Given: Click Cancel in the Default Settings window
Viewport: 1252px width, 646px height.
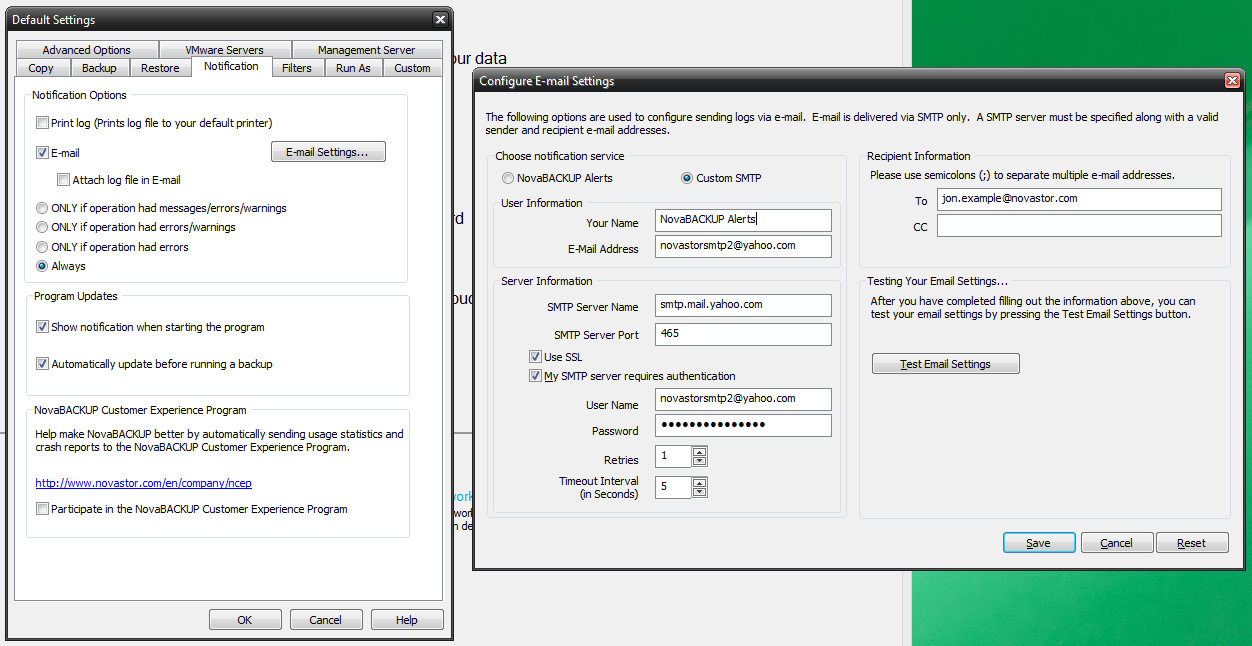Looking at the screenshot, I should pos(326,620).
